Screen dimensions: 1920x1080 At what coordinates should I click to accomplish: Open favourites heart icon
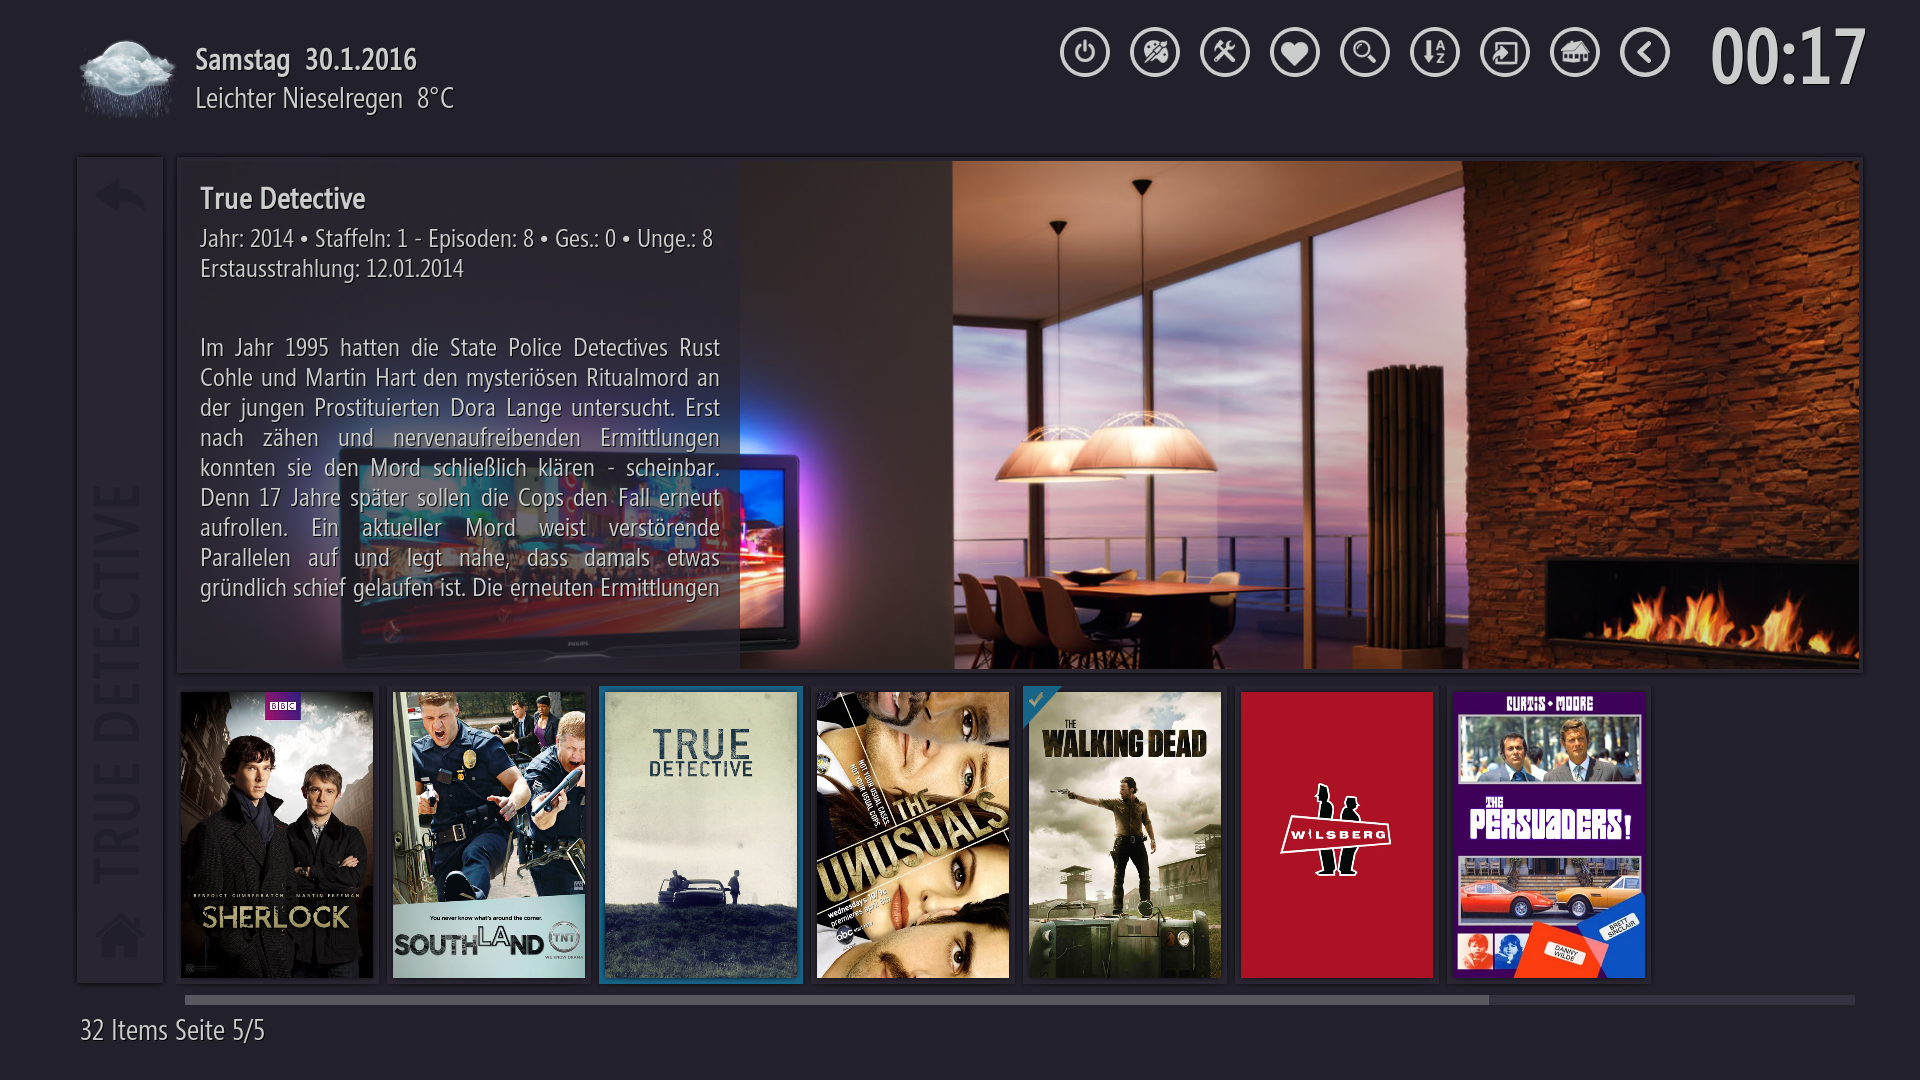[1295, 52]
